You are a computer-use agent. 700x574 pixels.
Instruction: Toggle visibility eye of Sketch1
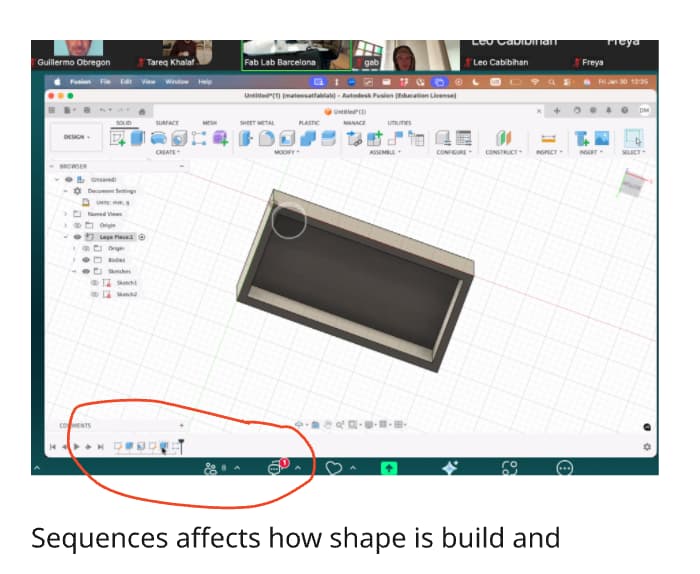click(x=95, y=283)
